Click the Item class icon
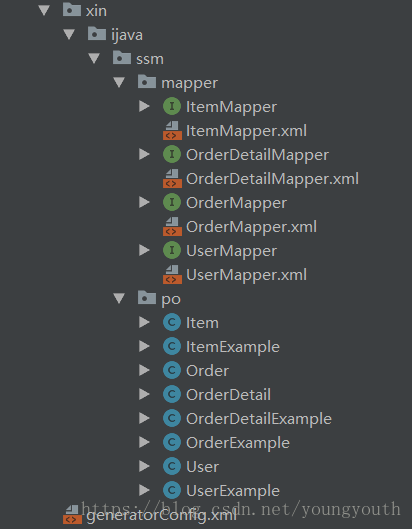The width and height of the screenshot is (412, 529). (172, 323)
